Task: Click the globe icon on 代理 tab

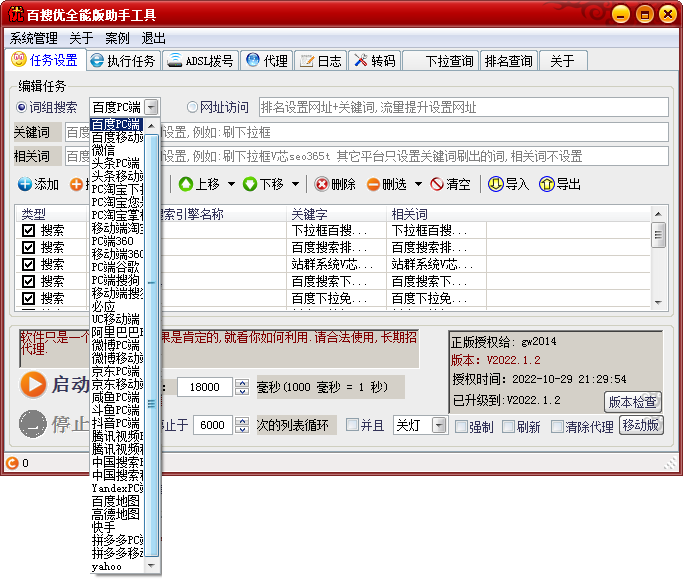Action: tap(253, 60)
